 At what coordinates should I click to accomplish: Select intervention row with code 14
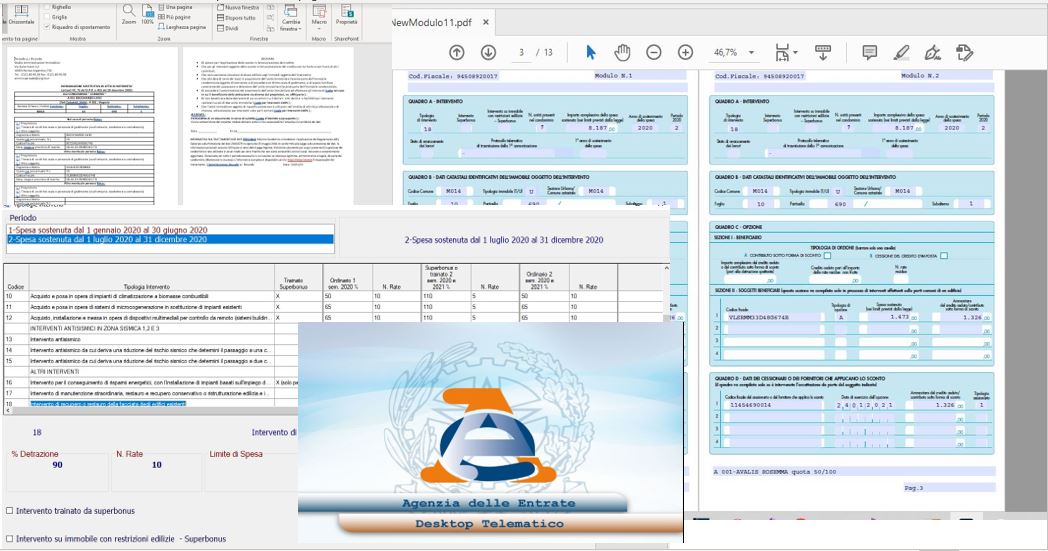(x=150, y=350)
